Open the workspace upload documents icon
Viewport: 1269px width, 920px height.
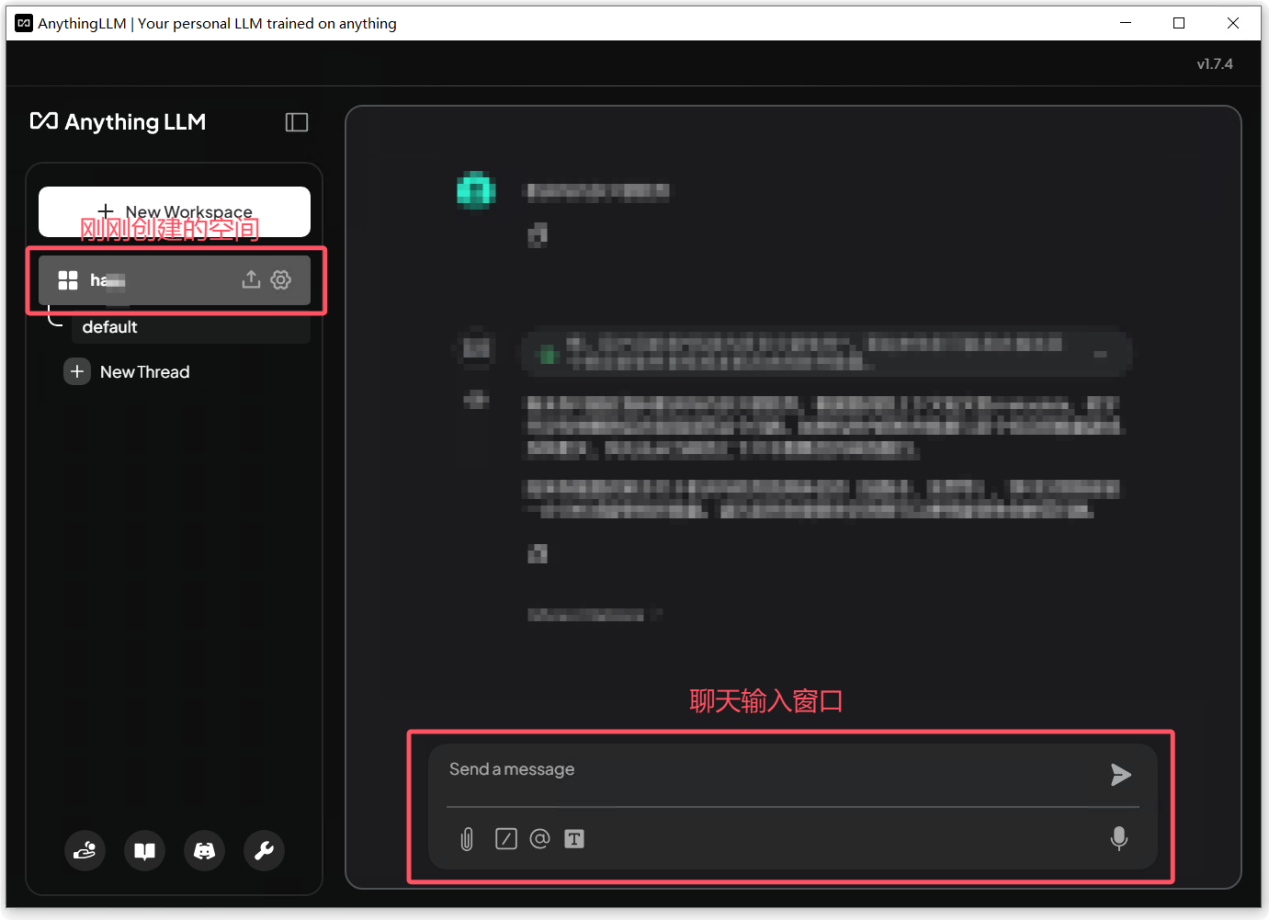click(x=251, y=280)
